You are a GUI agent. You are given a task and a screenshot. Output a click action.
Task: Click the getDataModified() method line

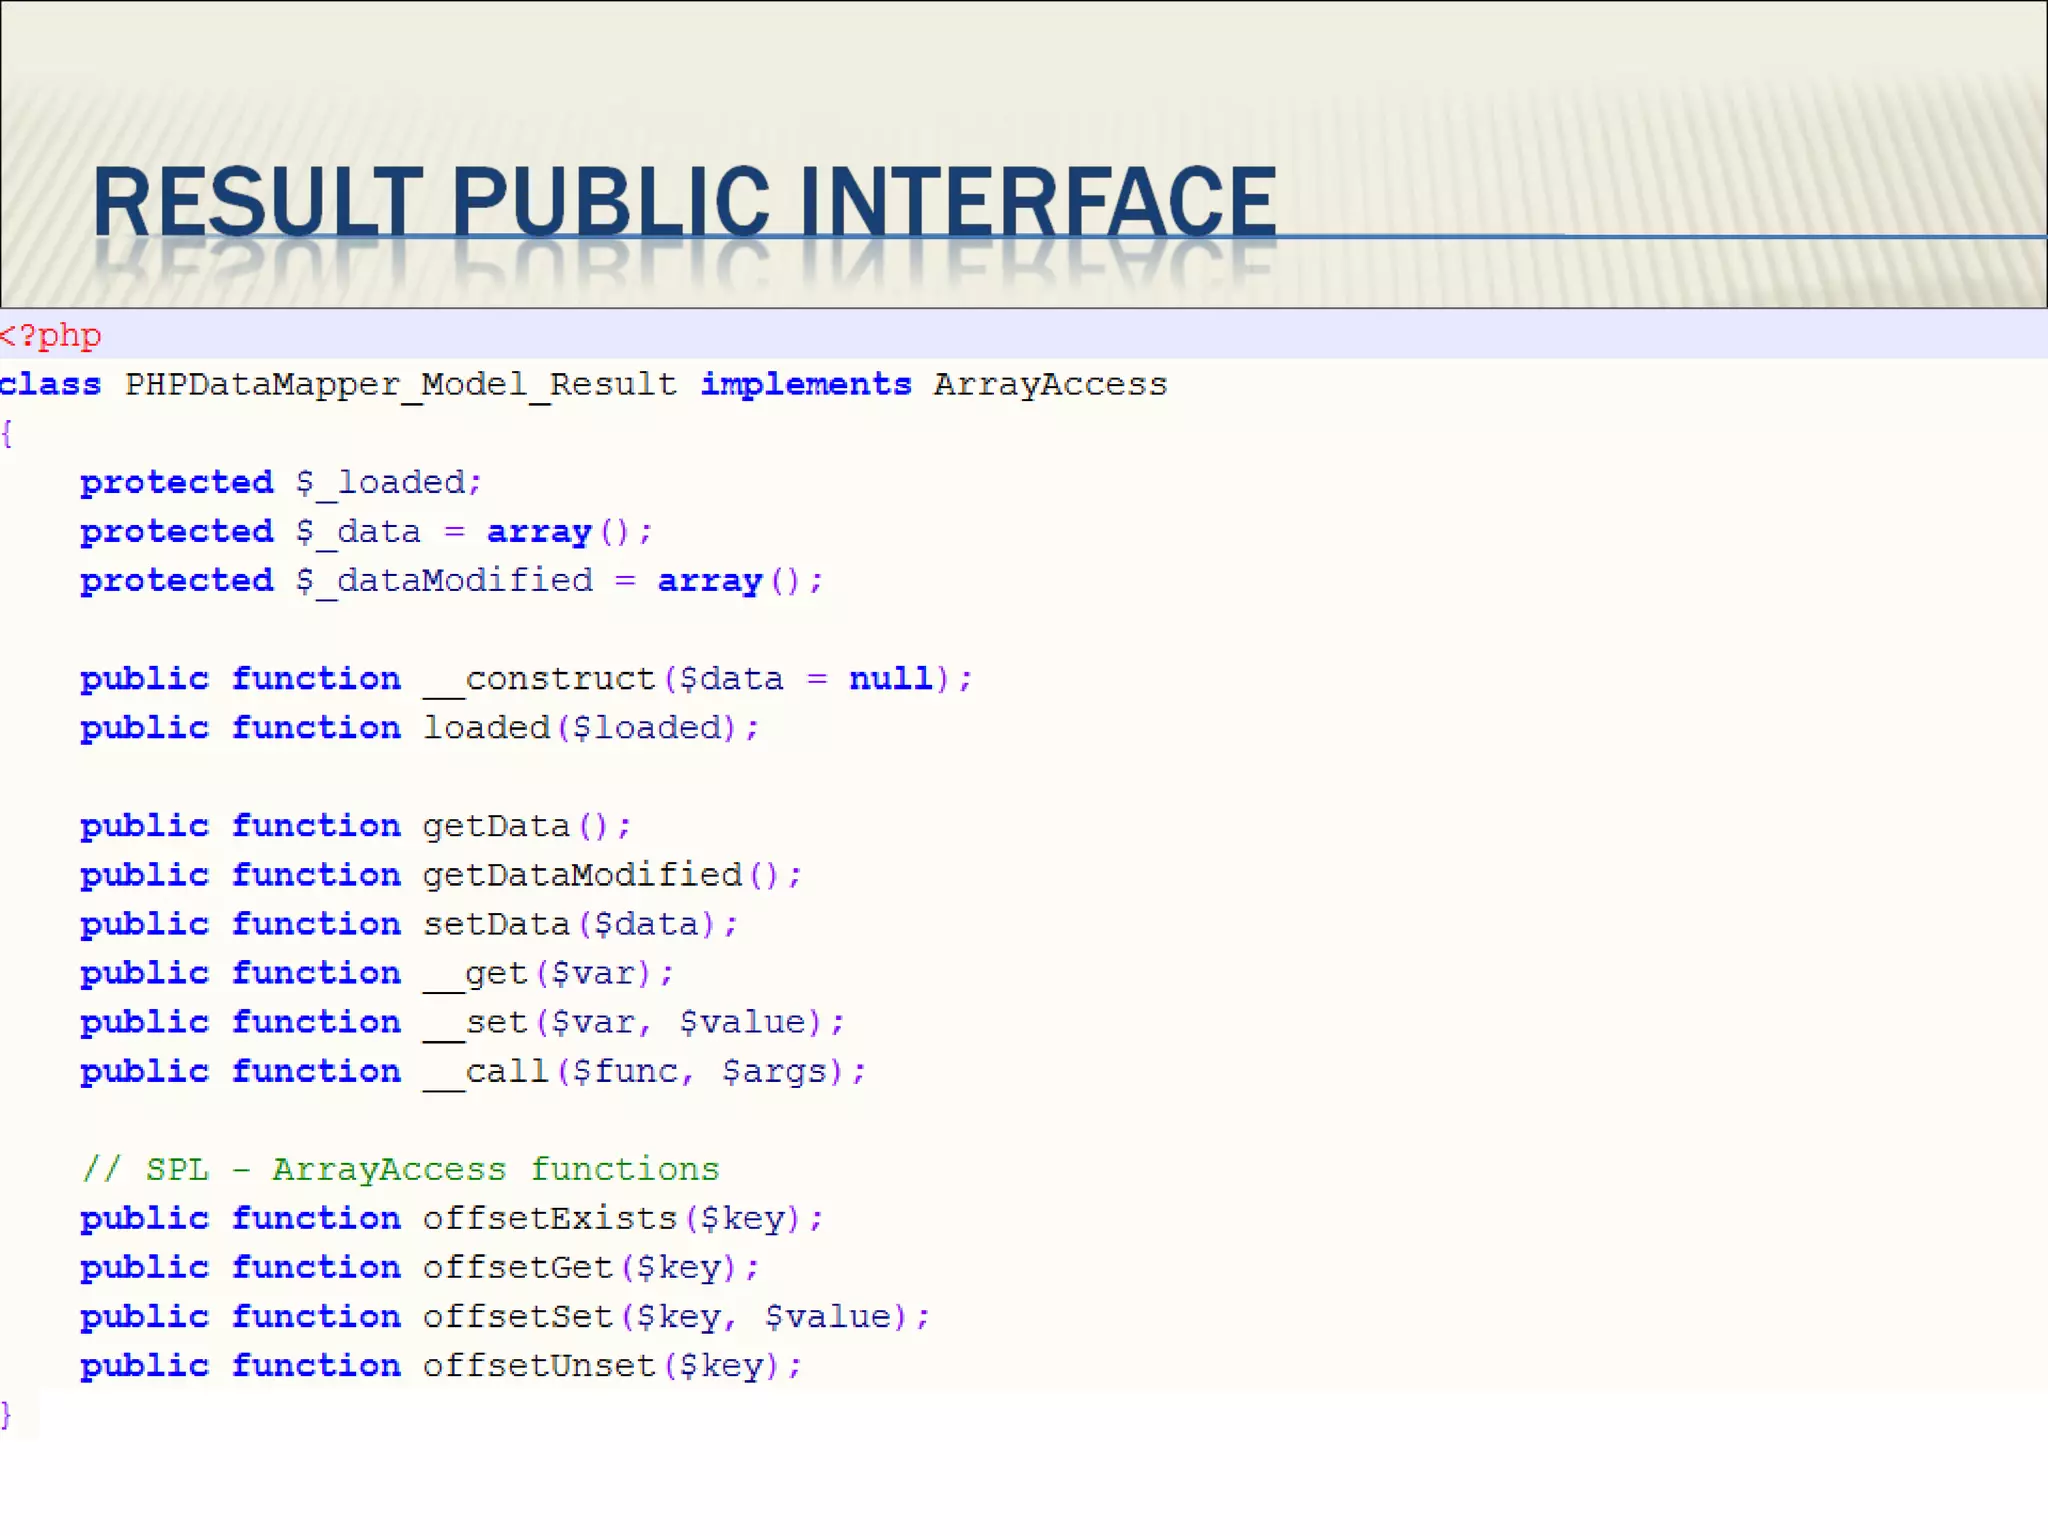[x=441, y=875]
